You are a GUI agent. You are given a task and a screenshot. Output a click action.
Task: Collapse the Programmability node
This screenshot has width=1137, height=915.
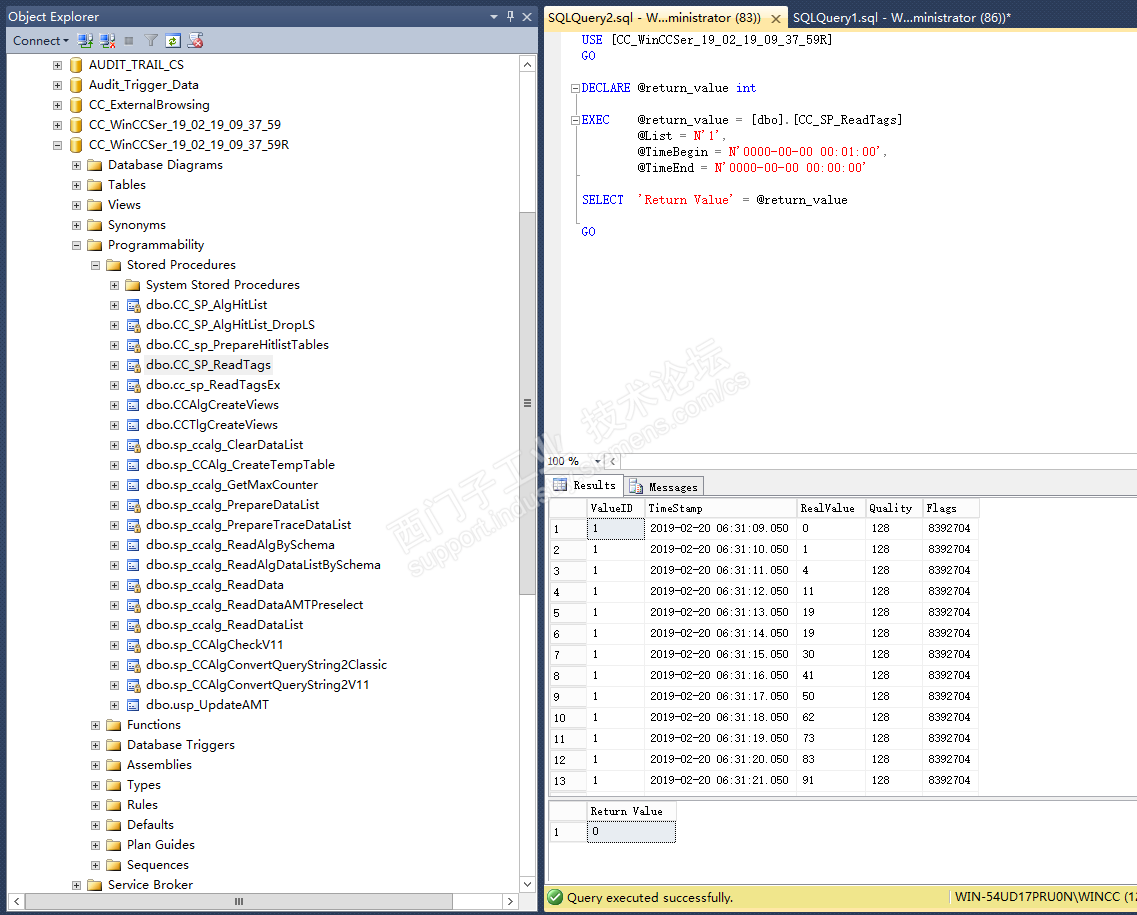coord(76,245)
